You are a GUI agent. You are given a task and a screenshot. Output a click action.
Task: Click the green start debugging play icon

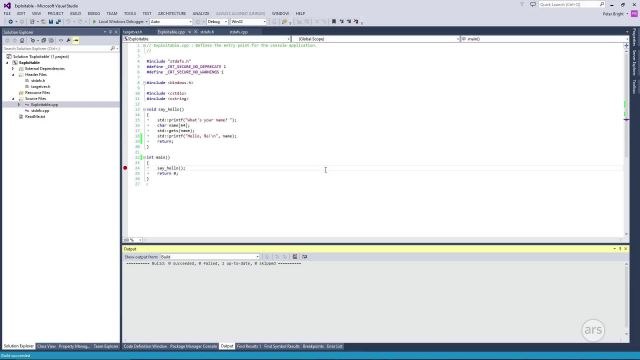(x=94, y=21)
